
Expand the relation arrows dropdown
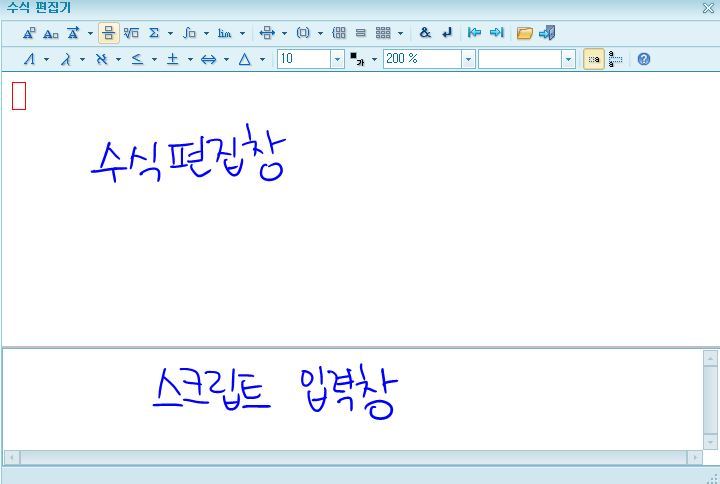[x=284, y=33]
